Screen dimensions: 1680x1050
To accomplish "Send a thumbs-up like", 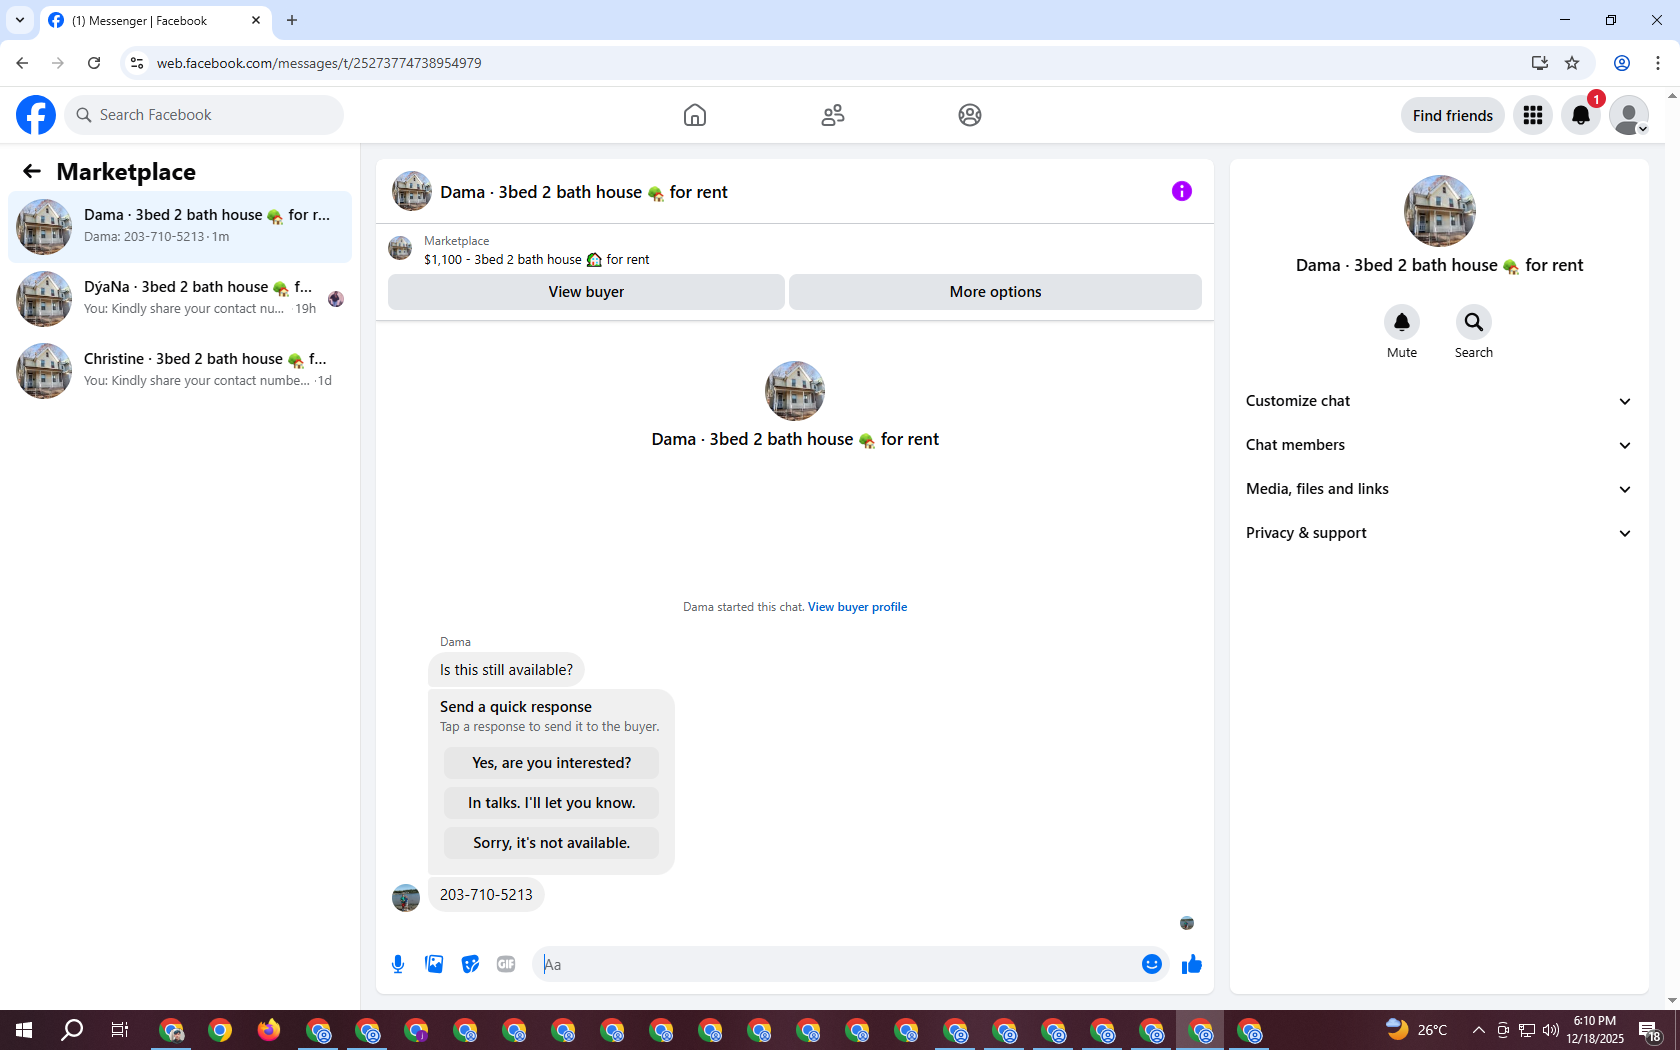I will [x=1192, y=964].
